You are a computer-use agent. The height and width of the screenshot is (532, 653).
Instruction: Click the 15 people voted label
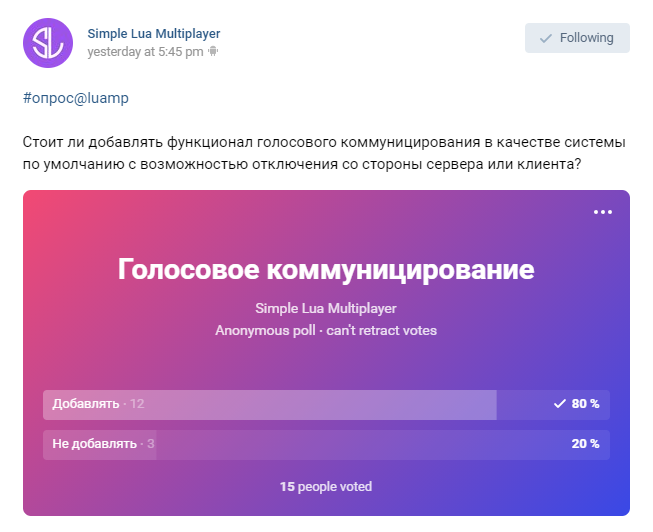coord(326,487)
